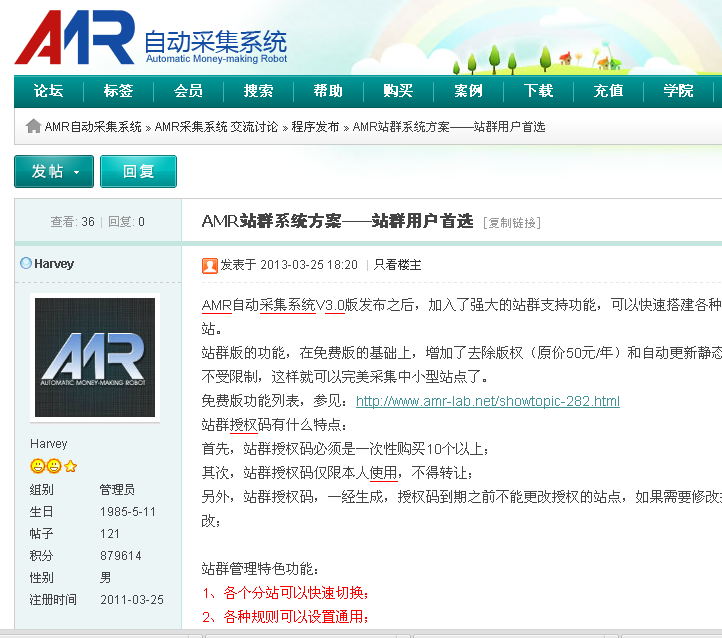The width and height of the screenshot is (722, 638).
Task: Open the 案例 navigation item
Action: tap(468, 91)
